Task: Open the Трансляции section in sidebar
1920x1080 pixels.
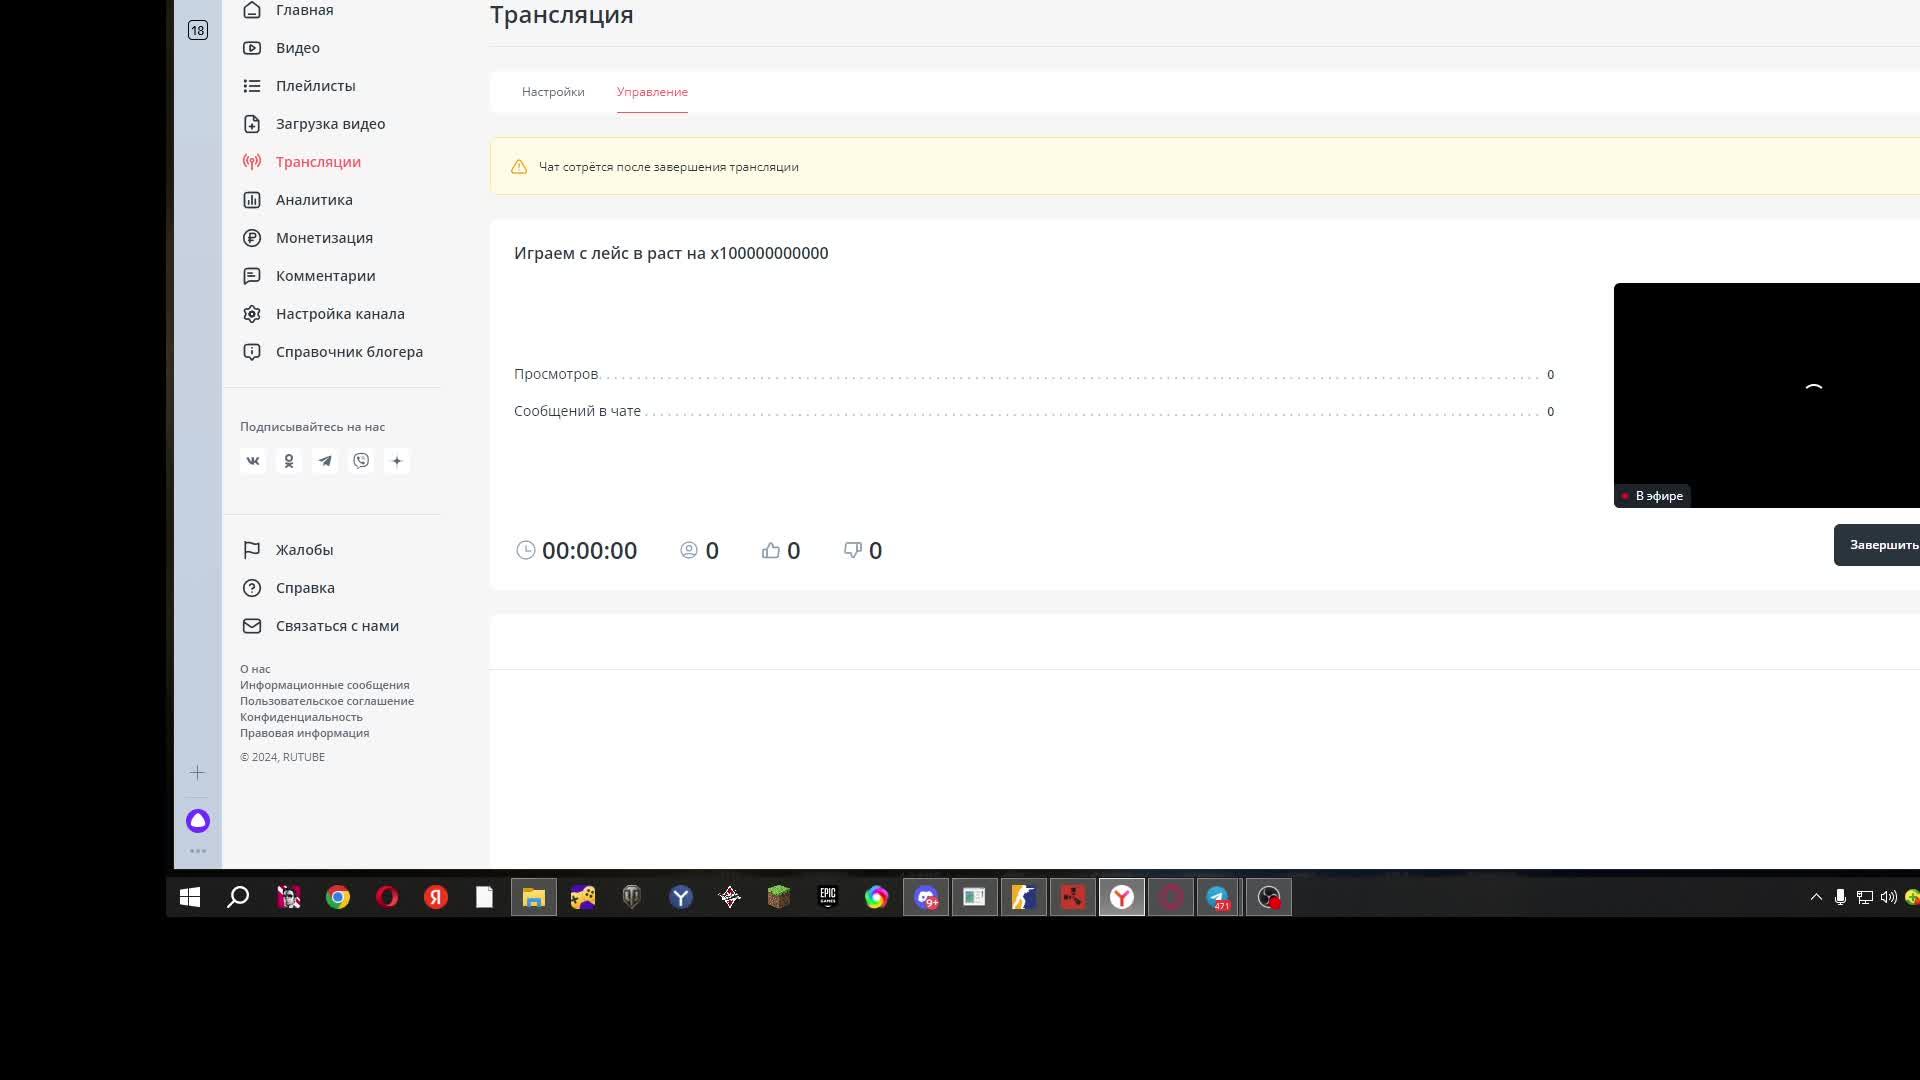Action: [317, 161]
